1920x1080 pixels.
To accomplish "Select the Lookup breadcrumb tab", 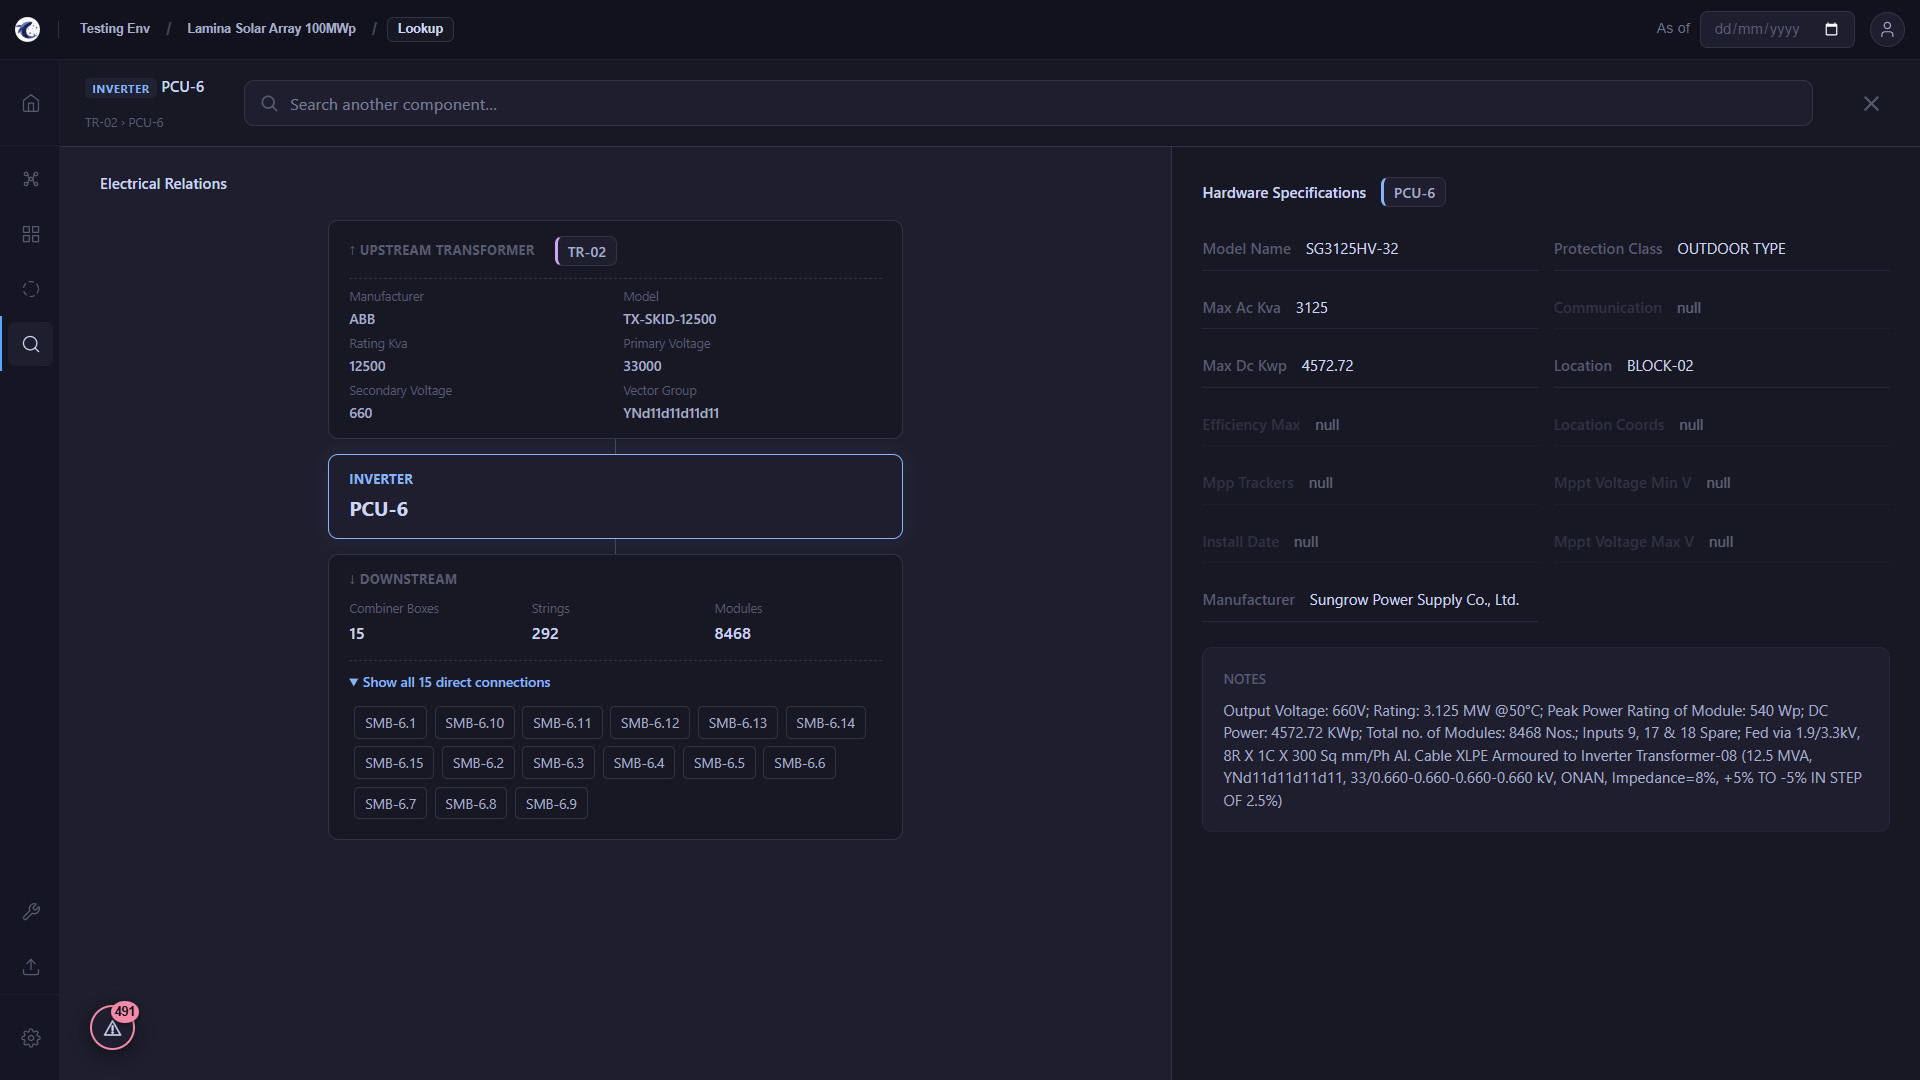I will pos(420,29).
